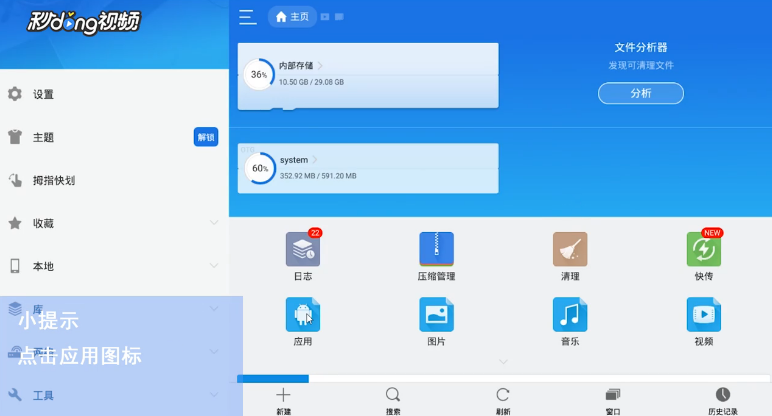
Task: Click the 352.92 MB / 591.20 MB text
Action: (x=318, y=176)
